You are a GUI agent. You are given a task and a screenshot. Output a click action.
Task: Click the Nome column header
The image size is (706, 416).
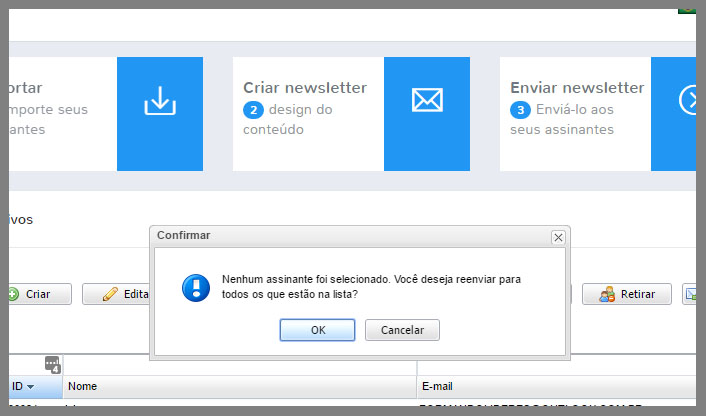tap(240, 386)
